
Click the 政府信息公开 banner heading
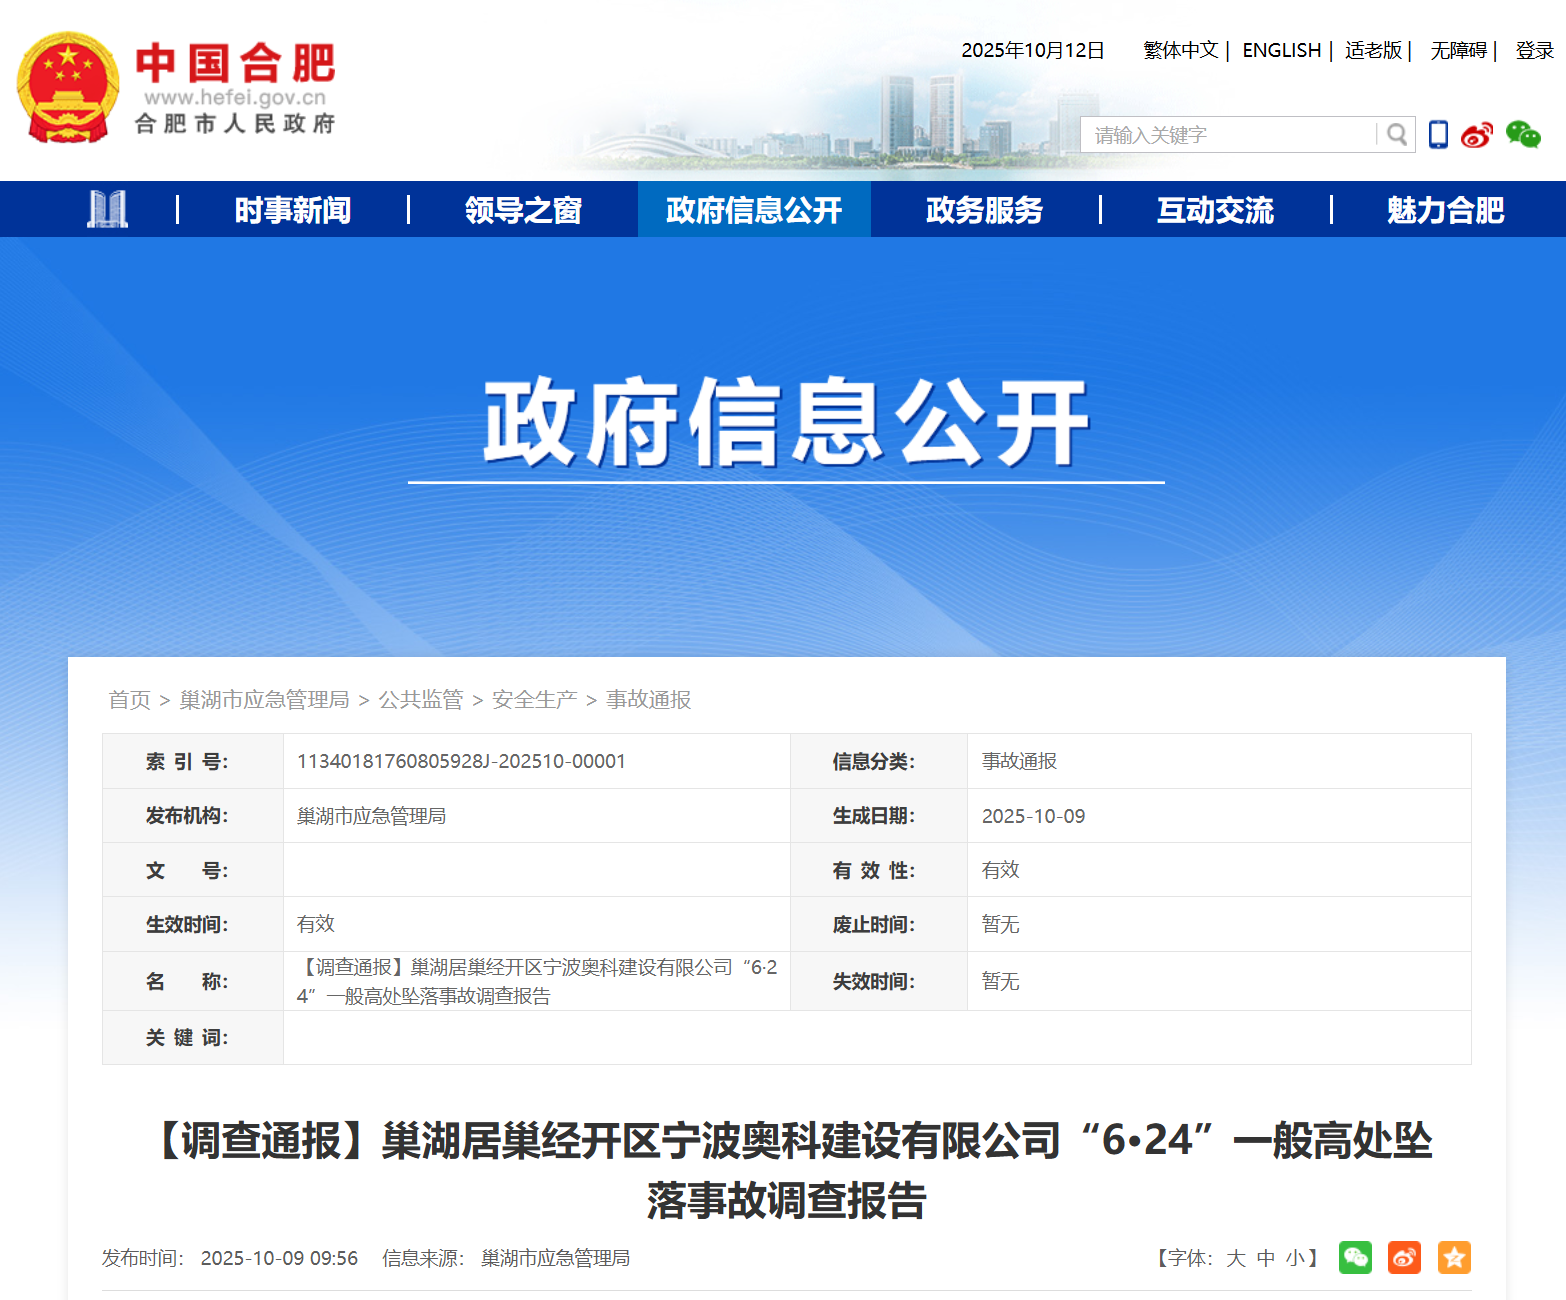pyautogui.click(x=786, y=422)
